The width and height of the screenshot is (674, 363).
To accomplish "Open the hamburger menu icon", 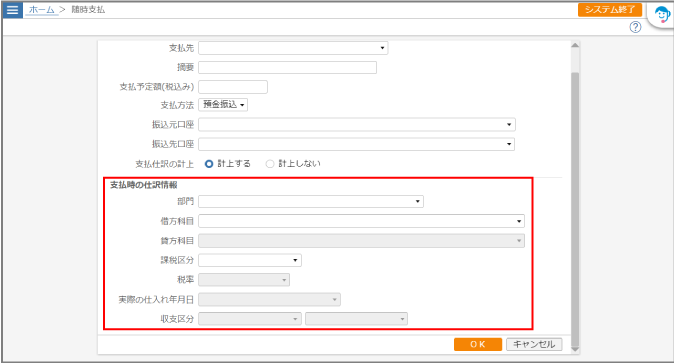I will (12, 9).
